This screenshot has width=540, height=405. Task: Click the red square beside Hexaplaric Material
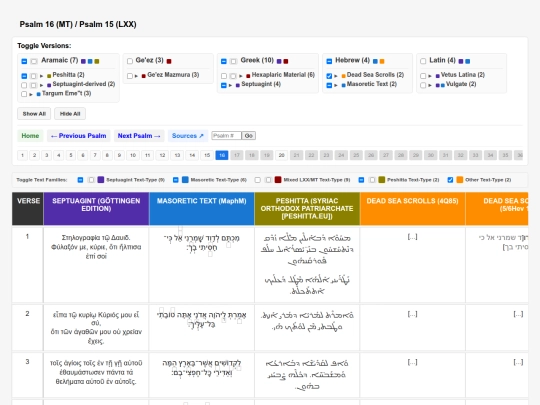(248, 76)
